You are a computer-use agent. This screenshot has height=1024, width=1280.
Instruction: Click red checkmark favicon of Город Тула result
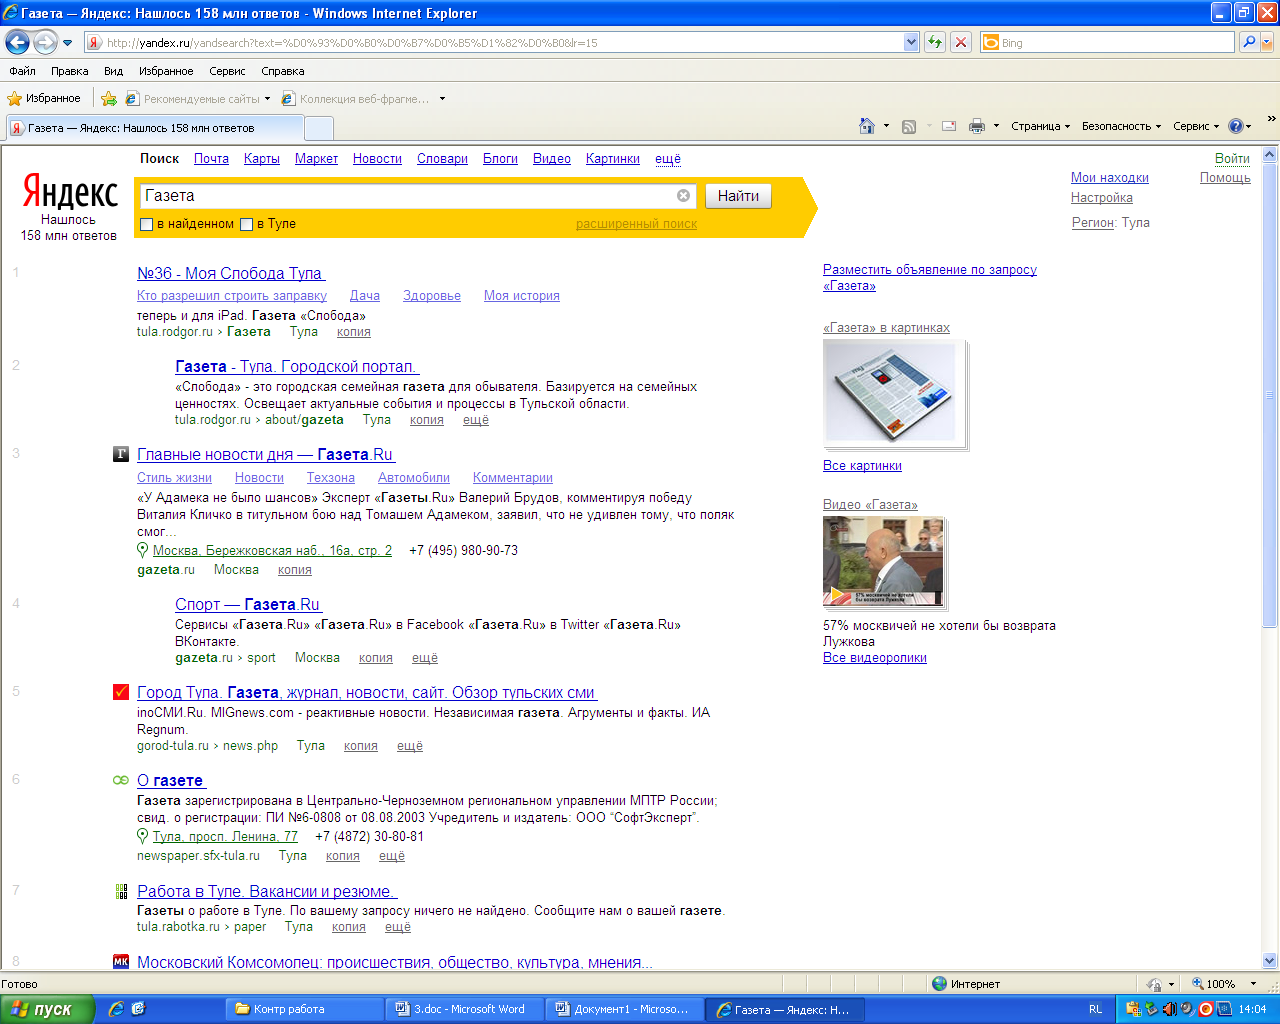121,692
